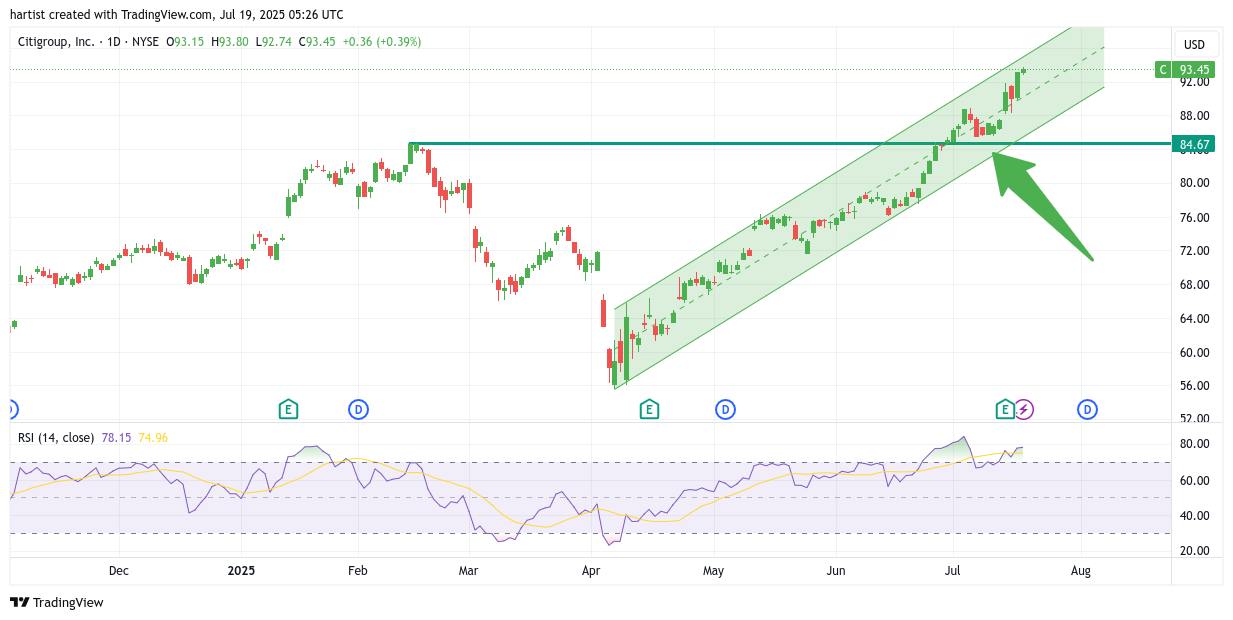Click the Citigroup, Inc. symbol title
The width and height of the screenshot is (1233, 620).
click(56, 42)
